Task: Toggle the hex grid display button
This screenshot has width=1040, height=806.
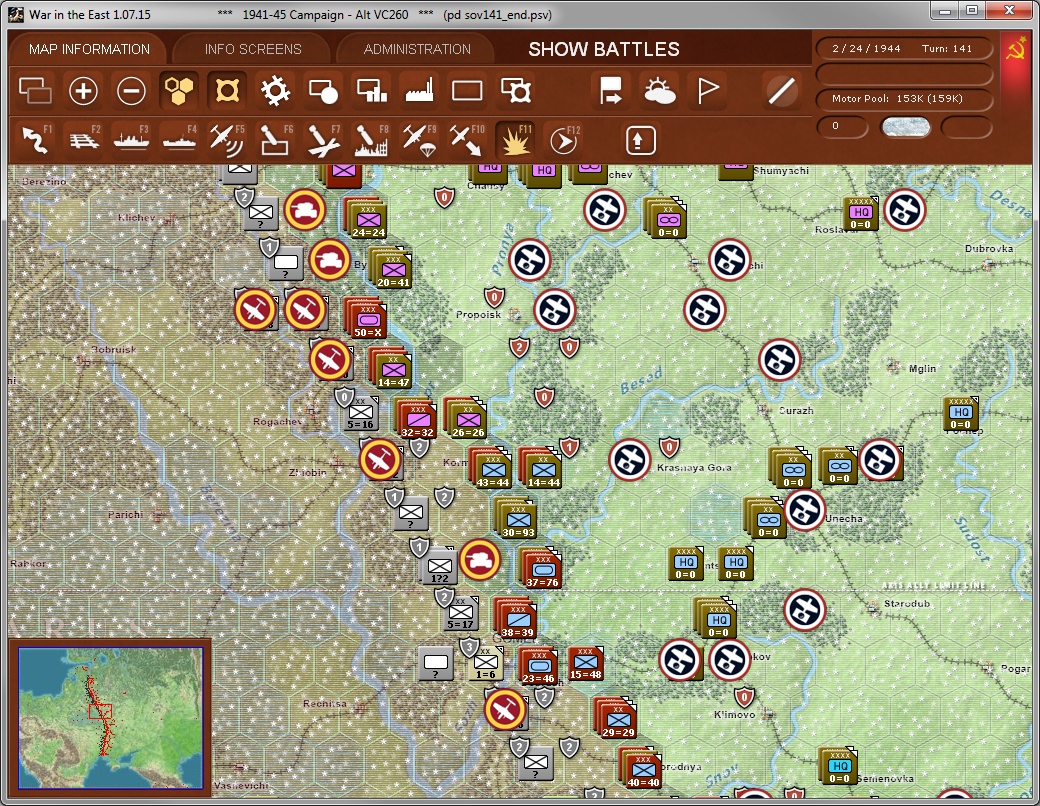Action: 179,91
